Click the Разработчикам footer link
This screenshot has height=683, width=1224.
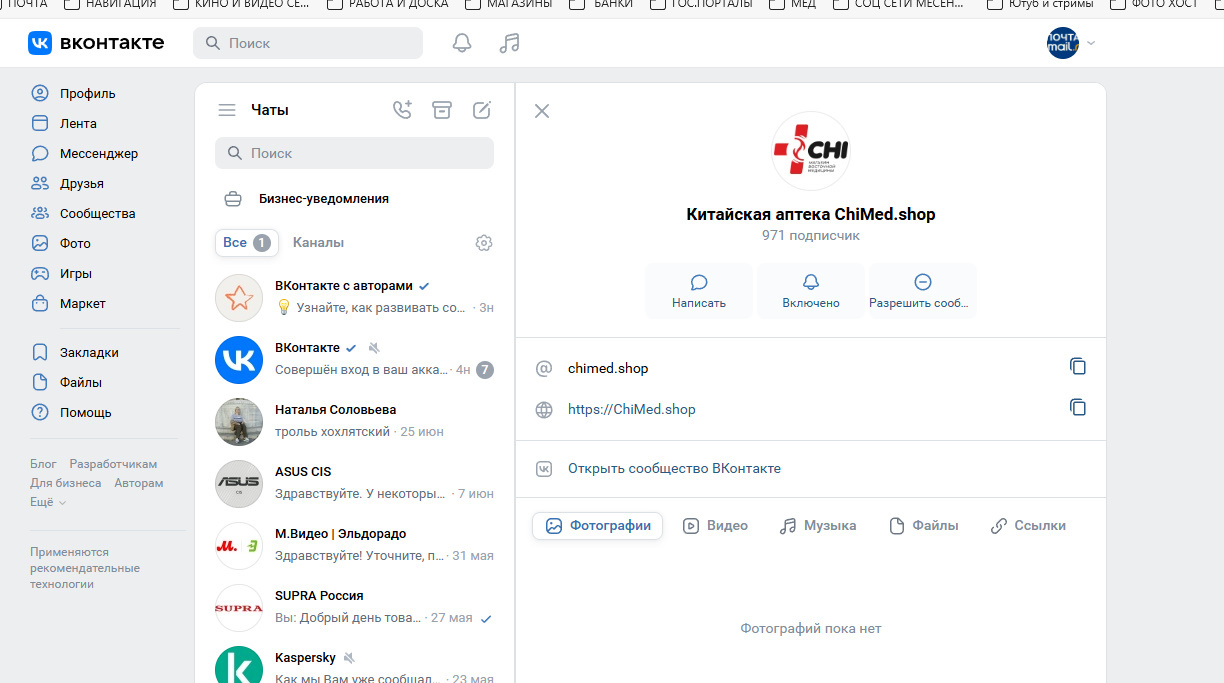[x=113, y=464]
